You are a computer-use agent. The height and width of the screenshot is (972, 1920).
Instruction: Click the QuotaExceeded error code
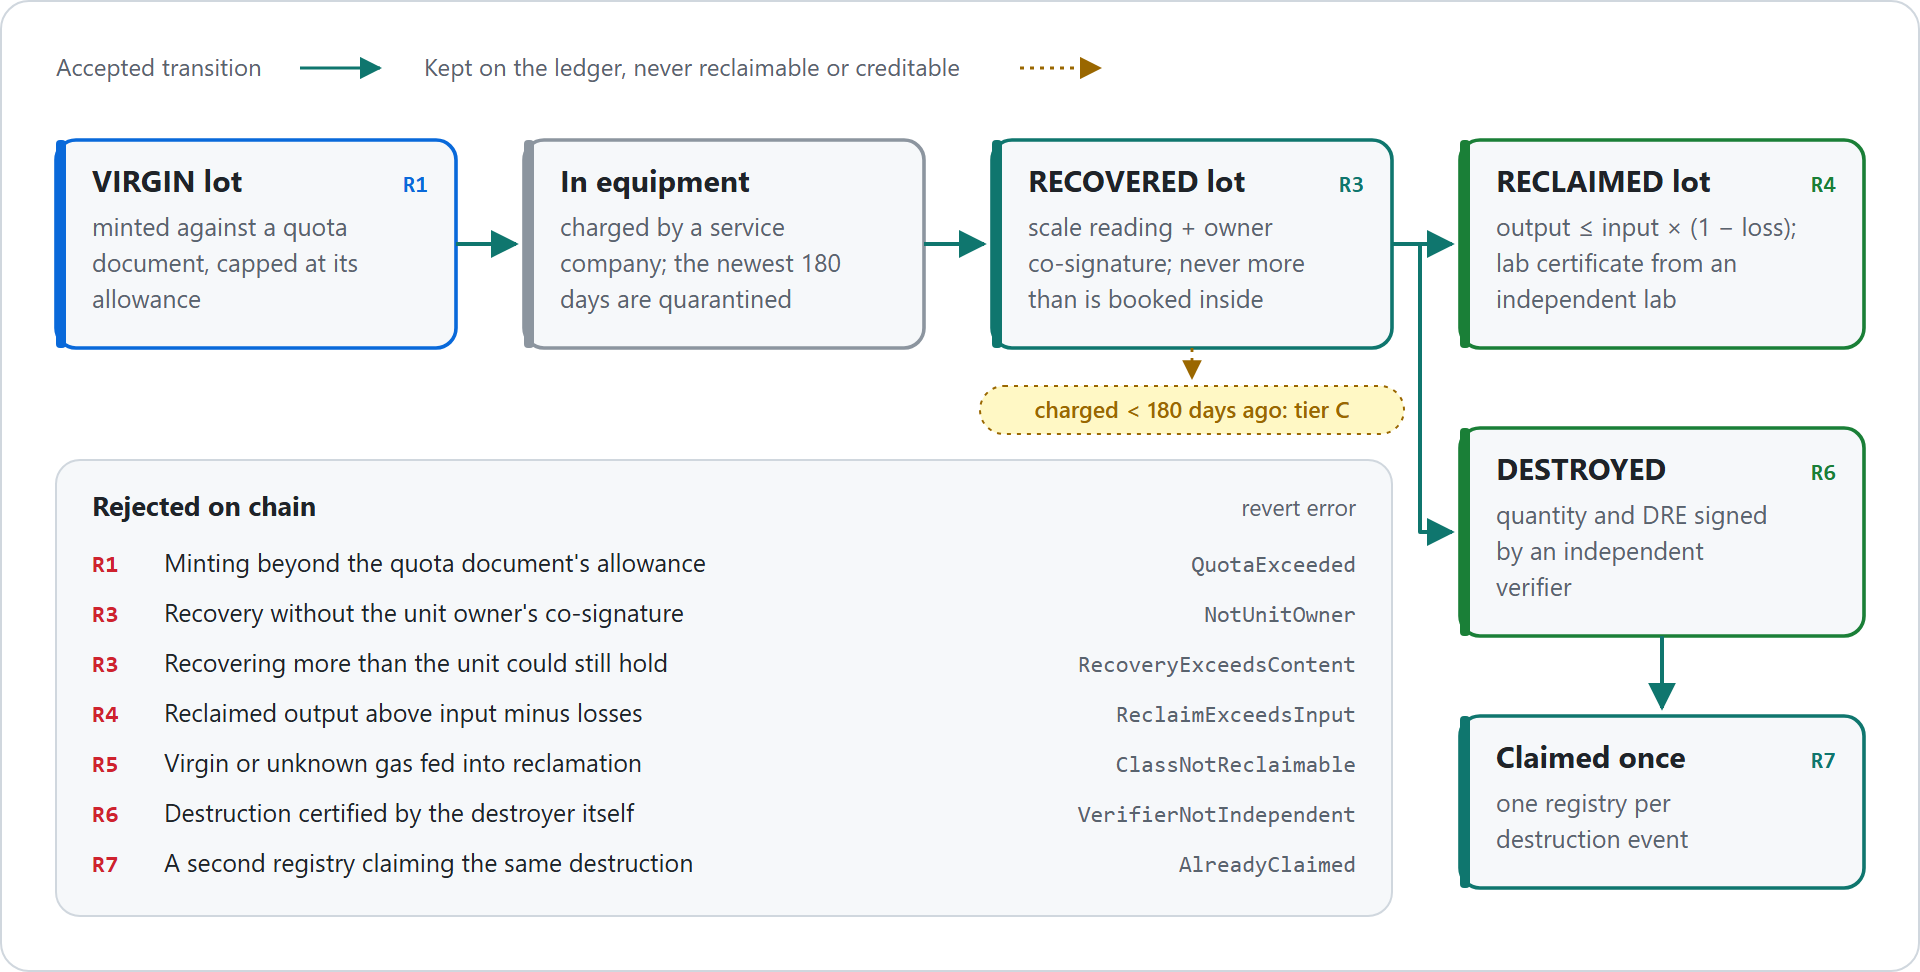tap(1273, 565)
